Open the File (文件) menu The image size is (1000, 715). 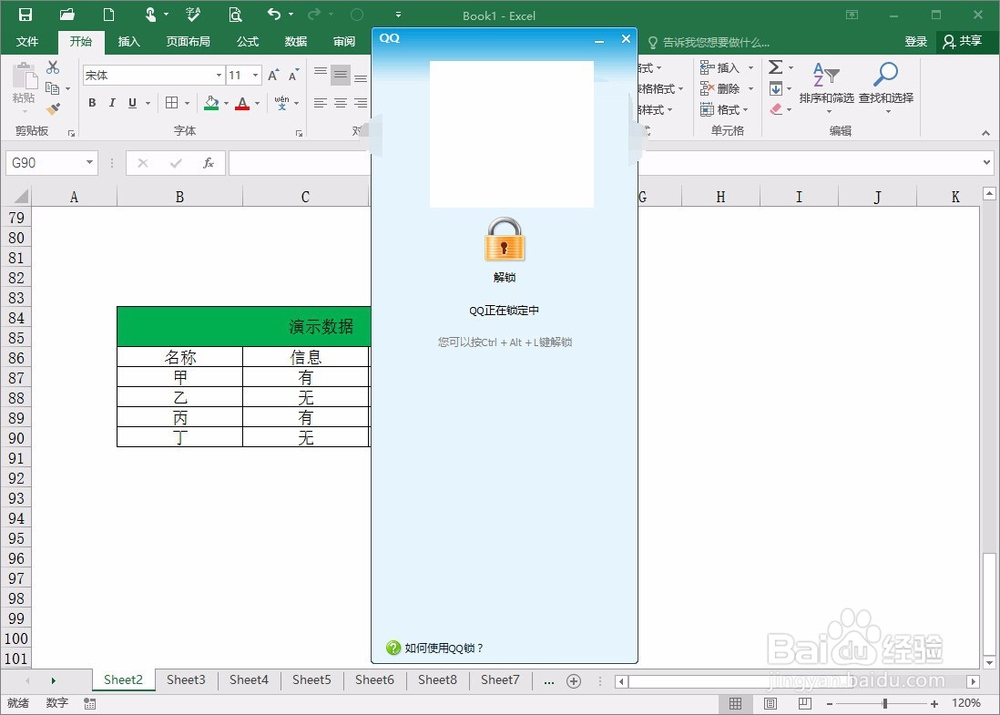[x=27, y=41]
